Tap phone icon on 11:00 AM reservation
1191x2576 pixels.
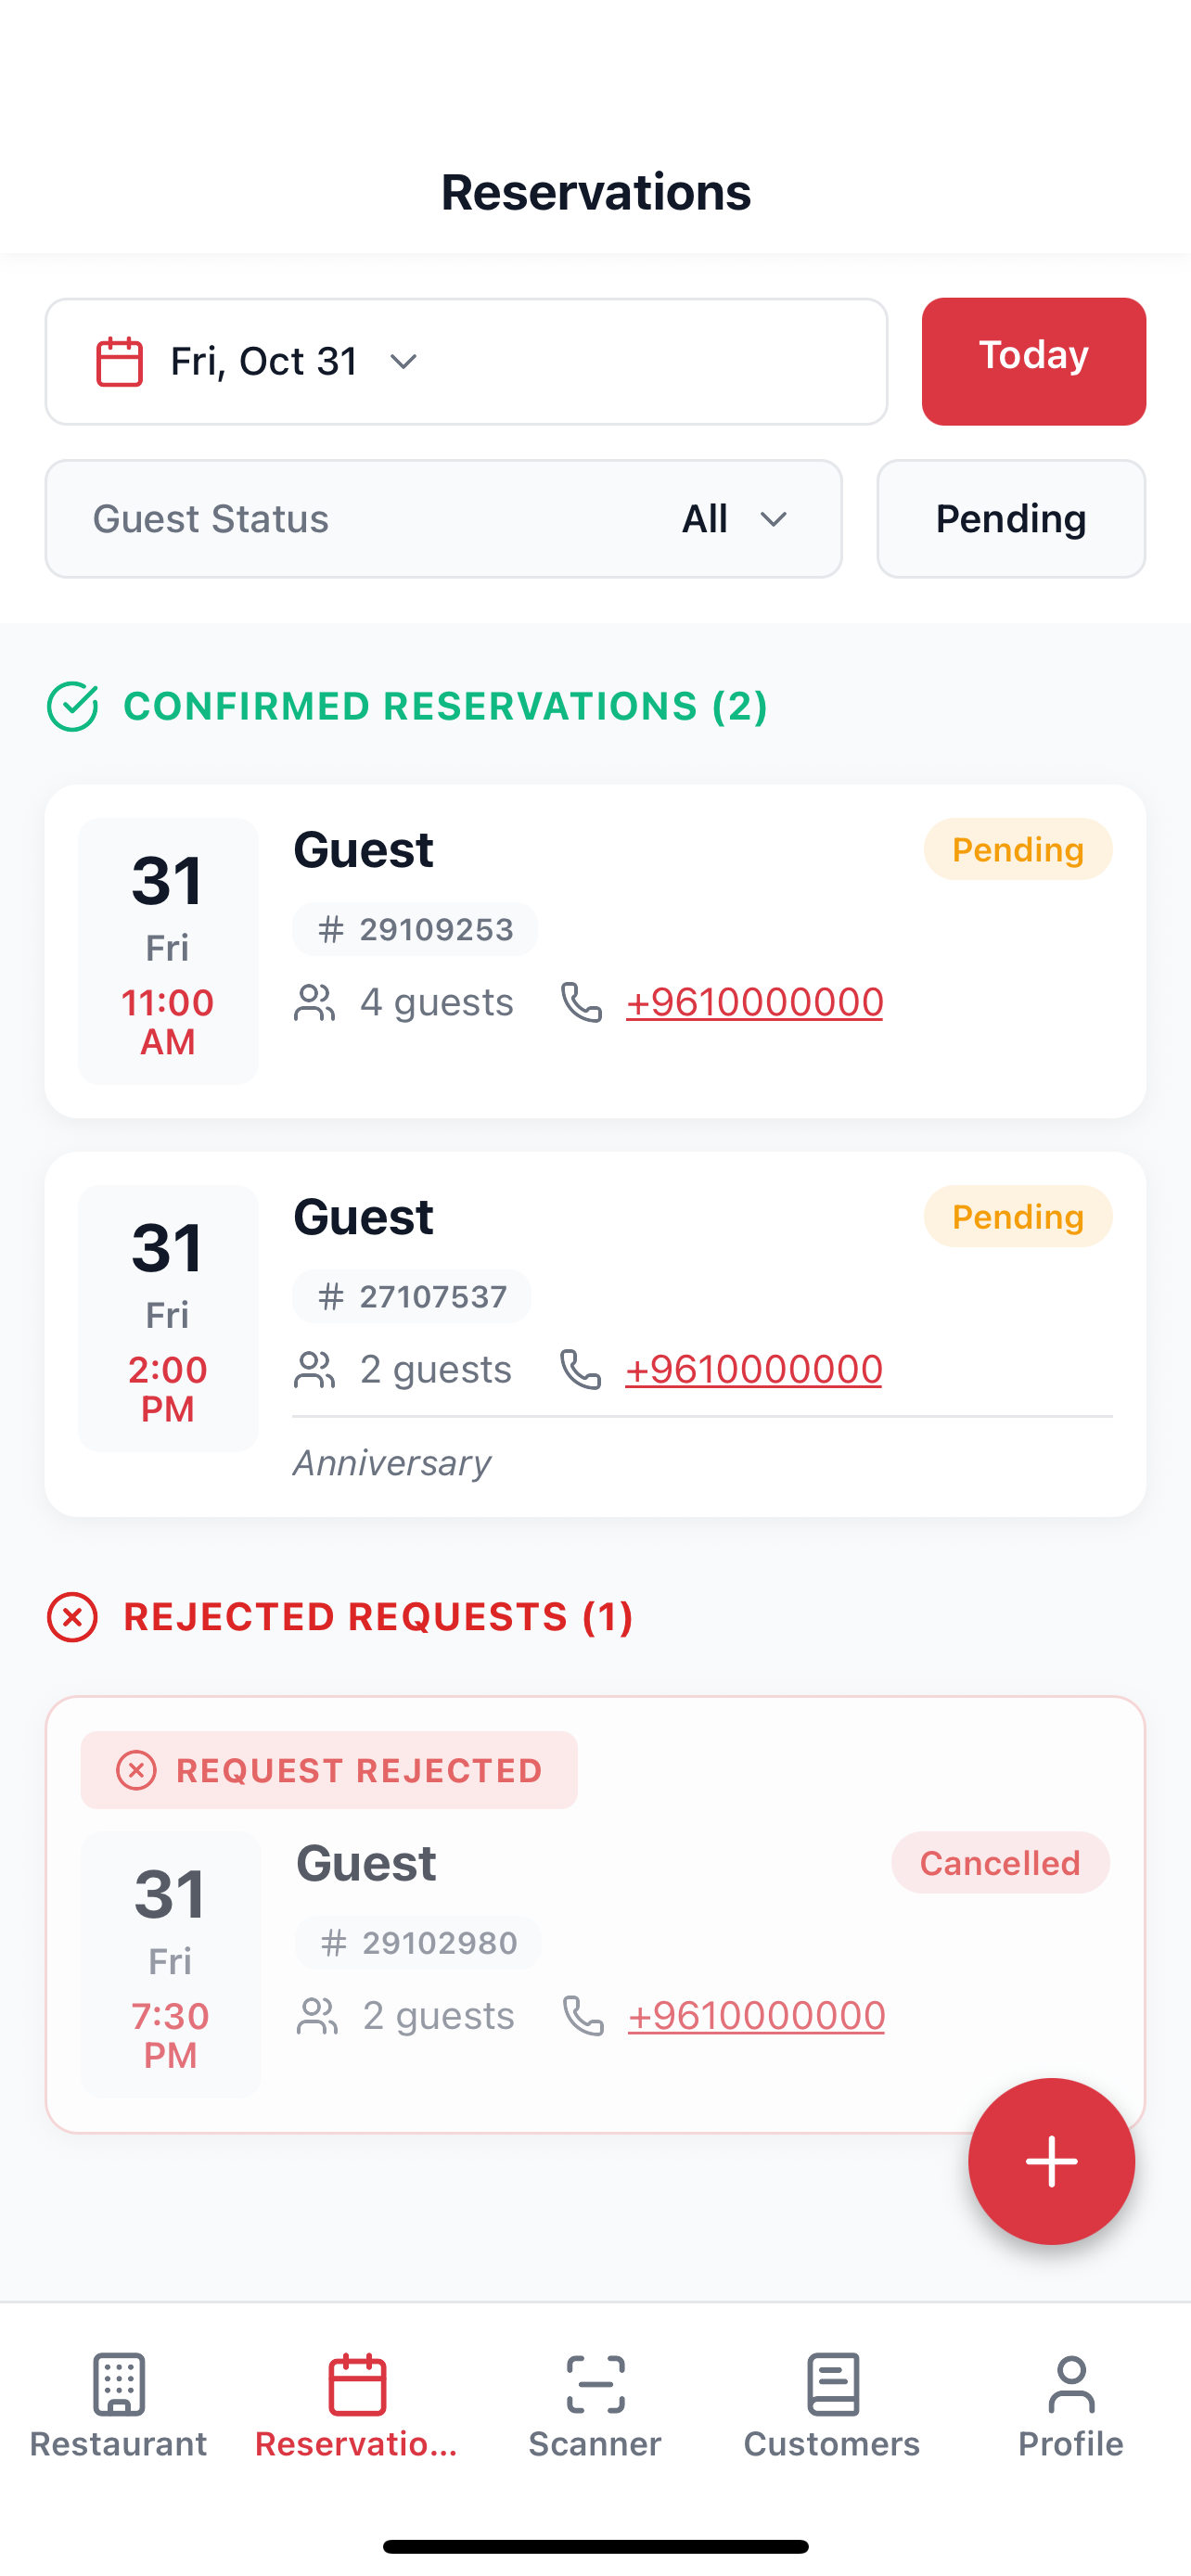[x=581, y=1002]
